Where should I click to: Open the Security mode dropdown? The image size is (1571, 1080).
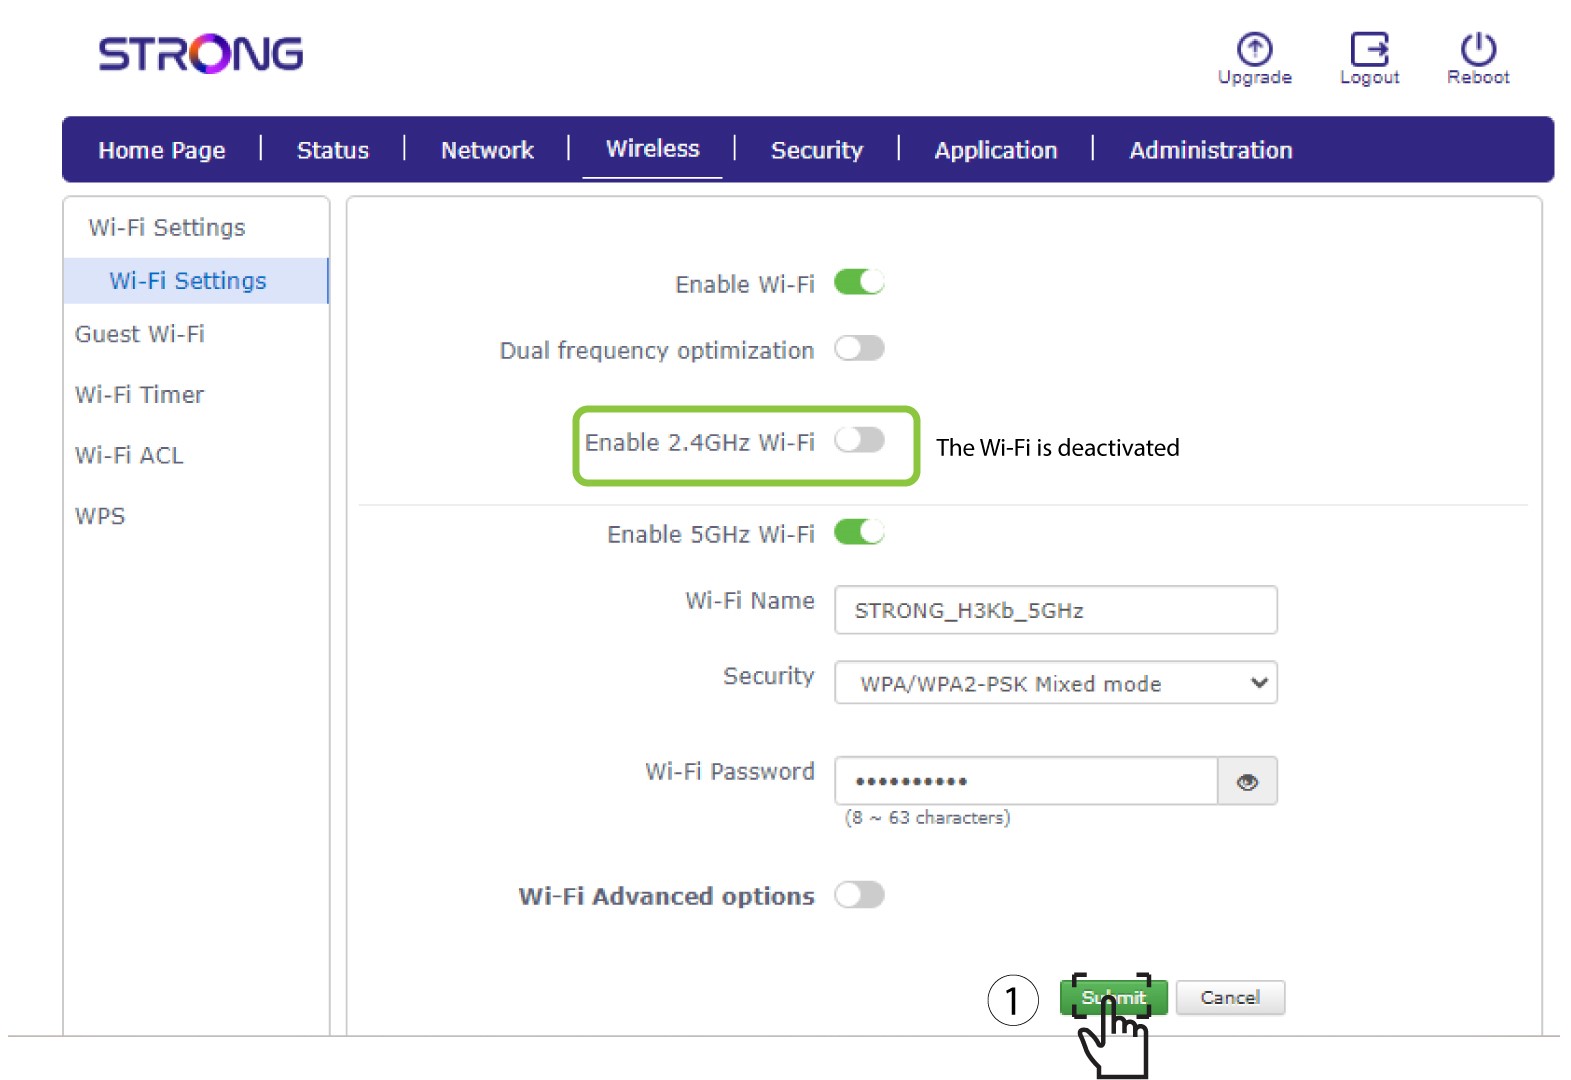1056,683
